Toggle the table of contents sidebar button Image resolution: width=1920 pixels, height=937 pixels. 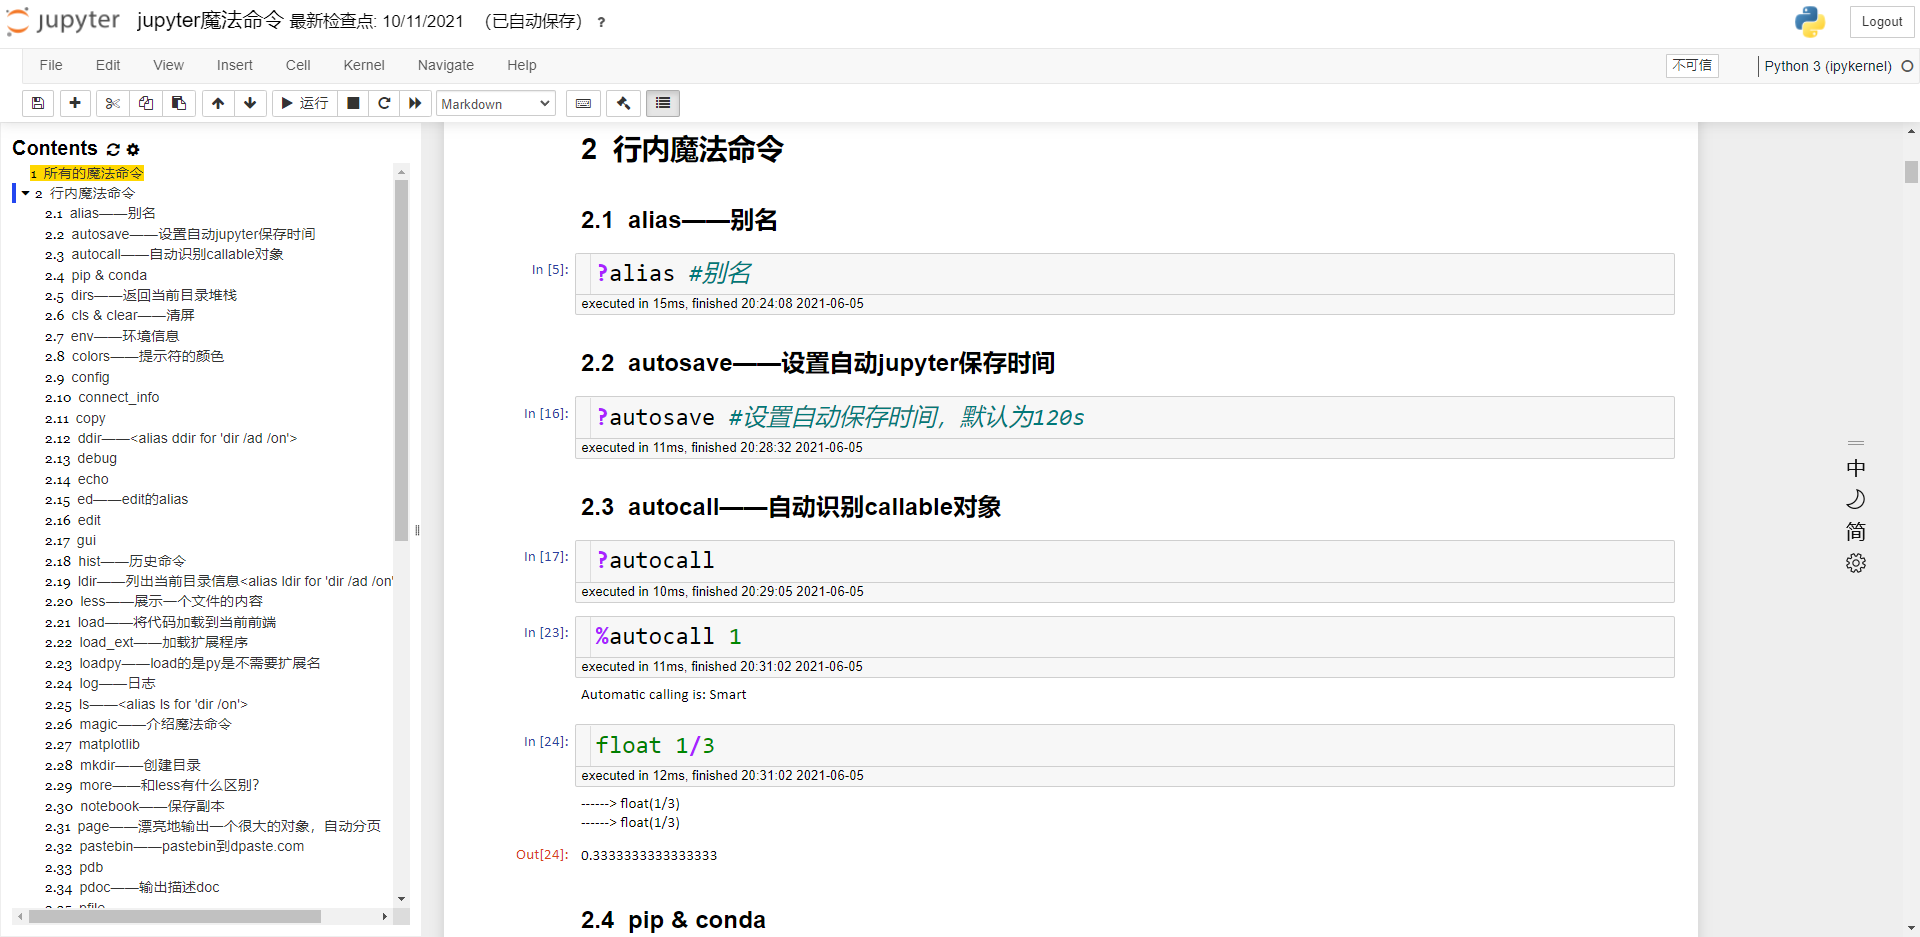click(x=662, y=103)
